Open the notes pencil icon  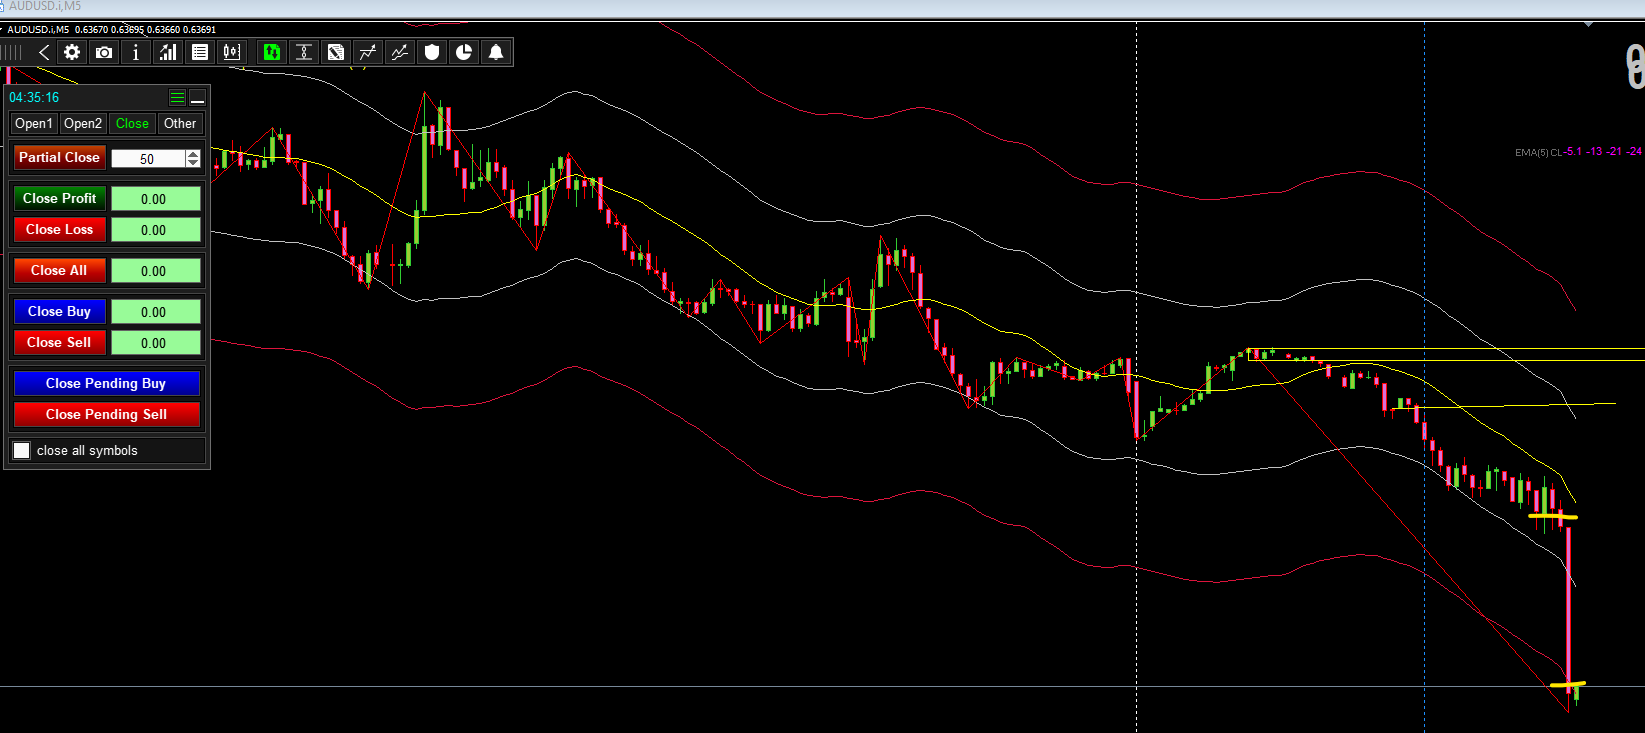[336, 52]
